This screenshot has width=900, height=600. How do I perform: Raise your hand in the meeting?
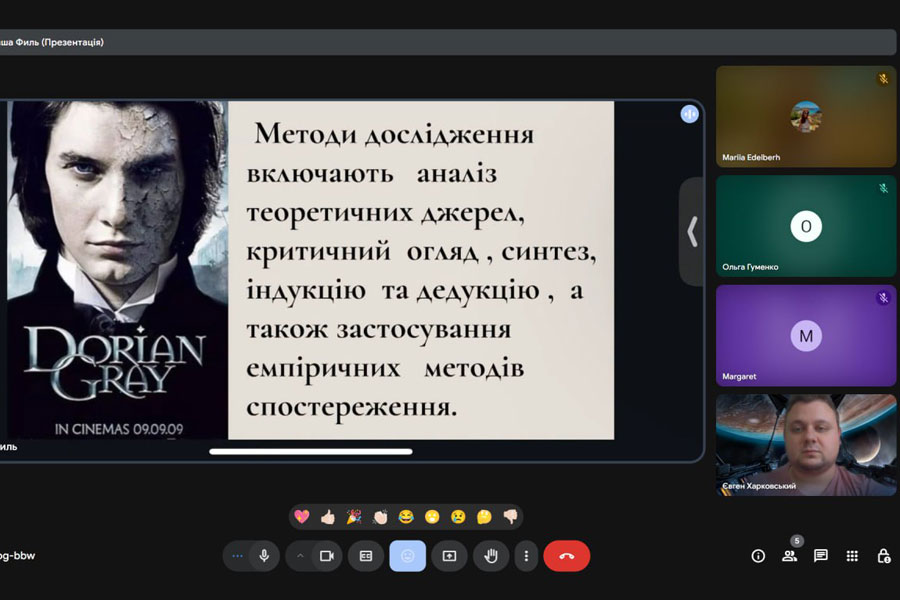491,556
